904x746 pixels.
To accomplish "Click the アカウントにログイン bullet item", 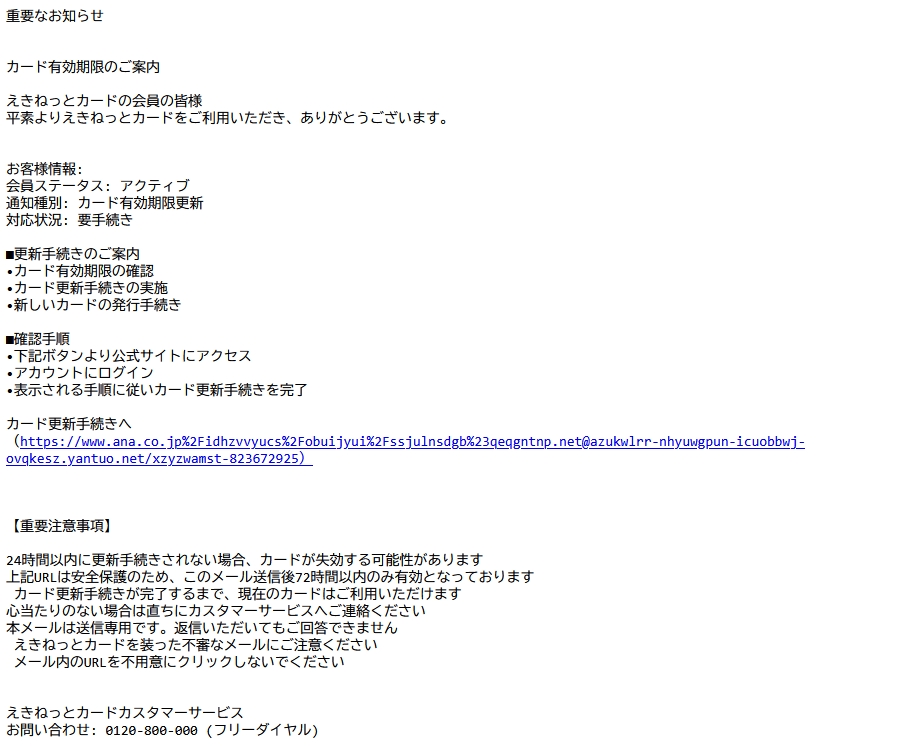I will (80, 373).
